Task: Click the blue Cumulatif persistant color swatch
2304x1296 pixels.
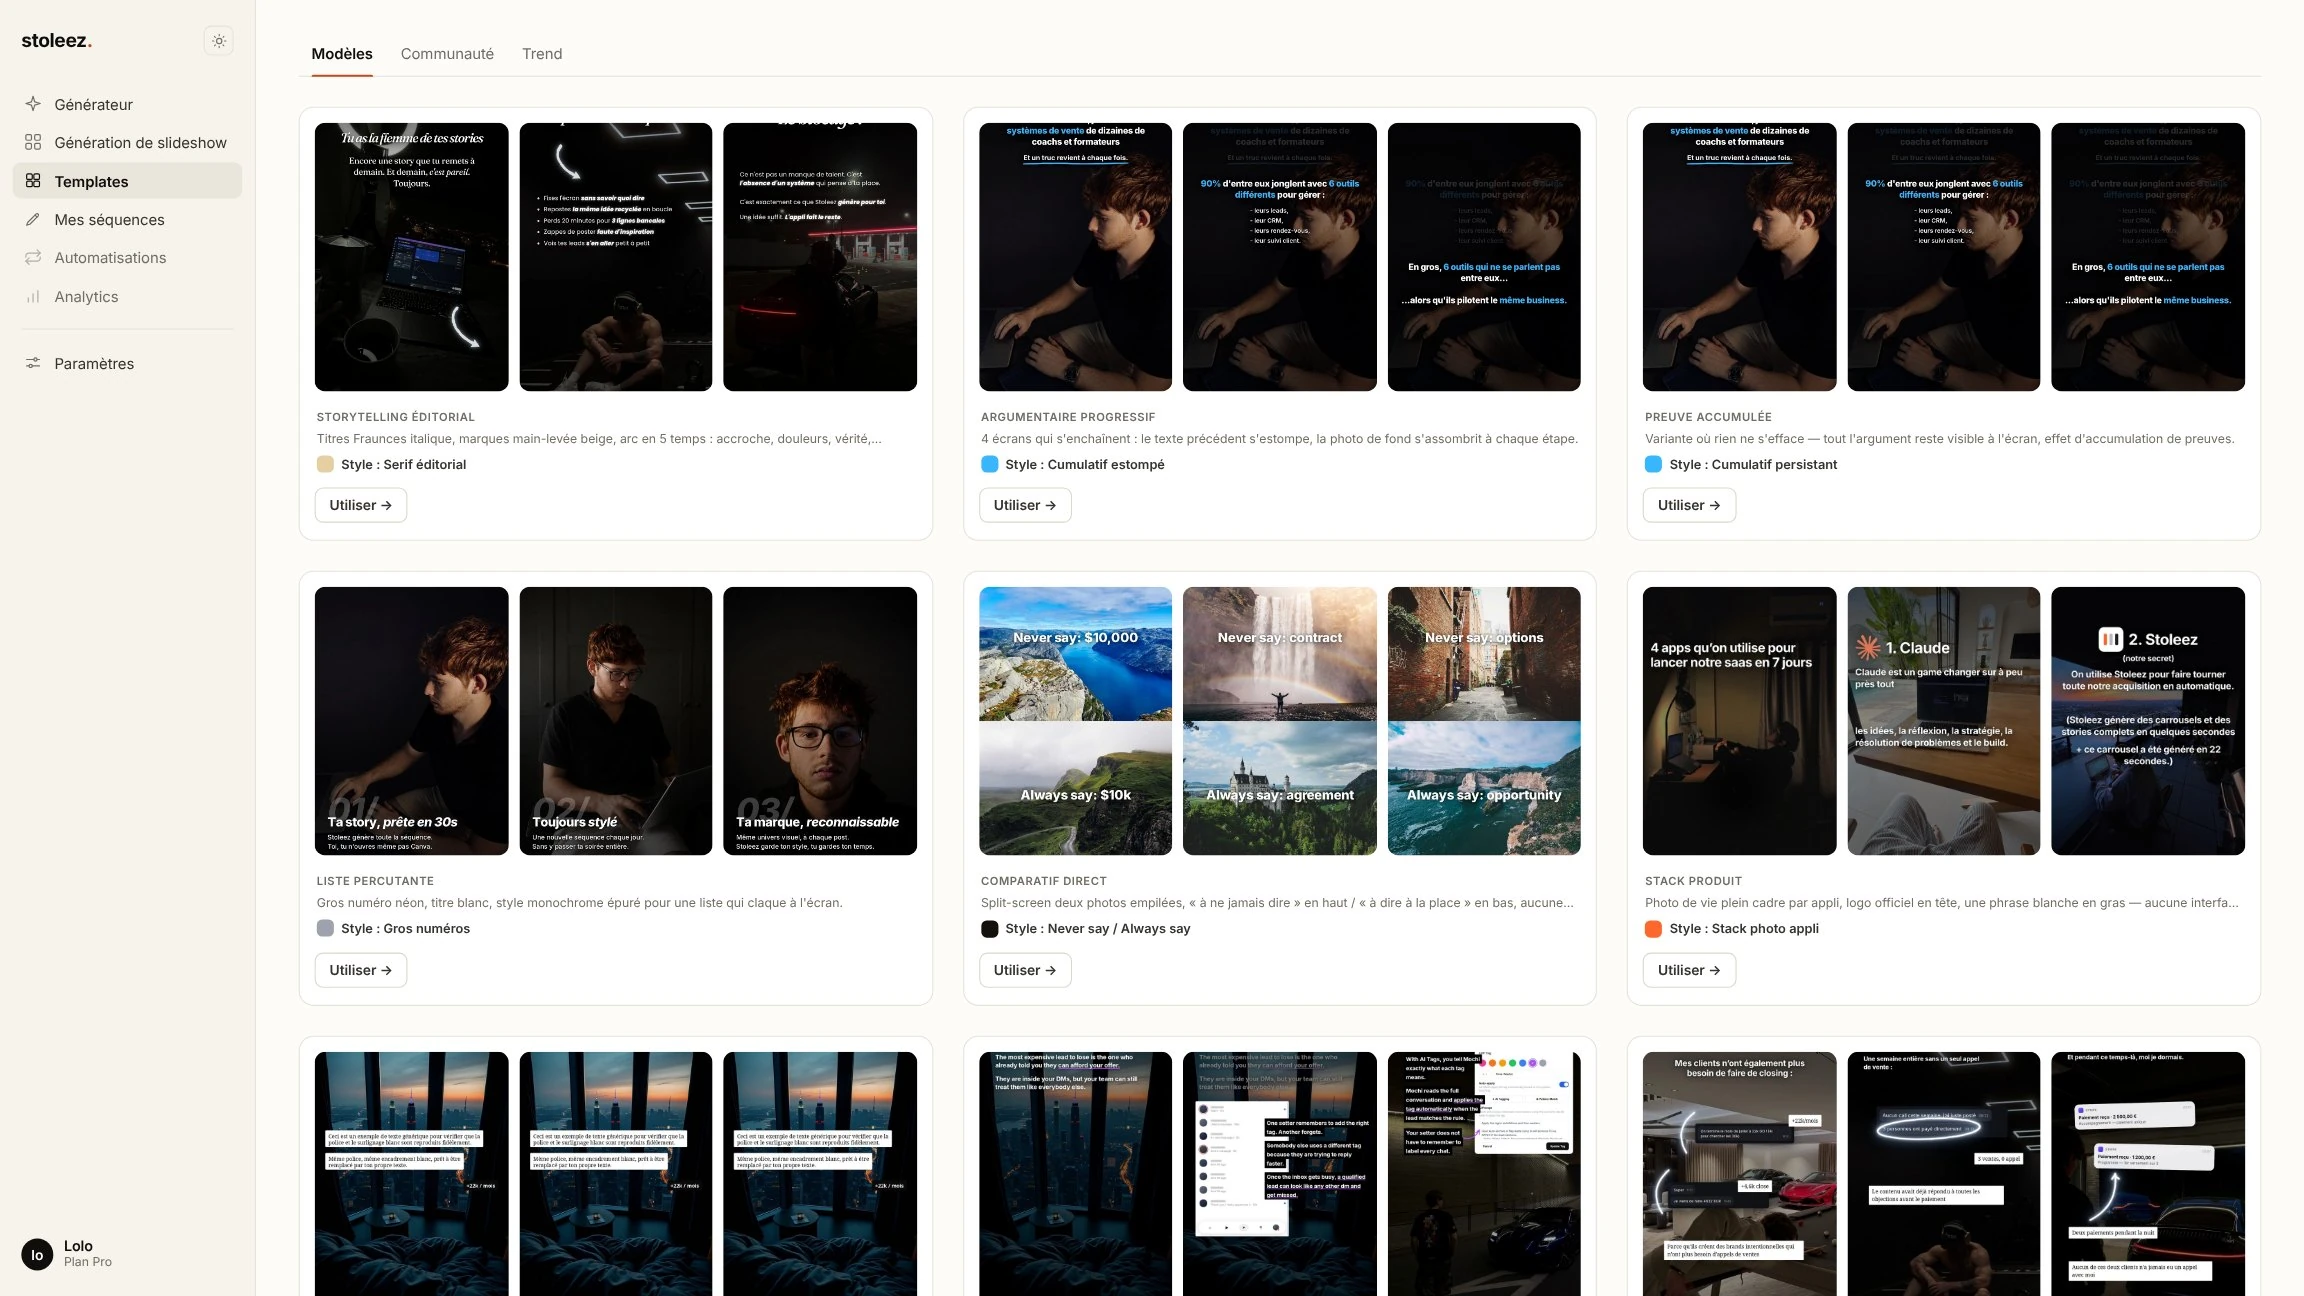Action: (x=1653, y=464)
